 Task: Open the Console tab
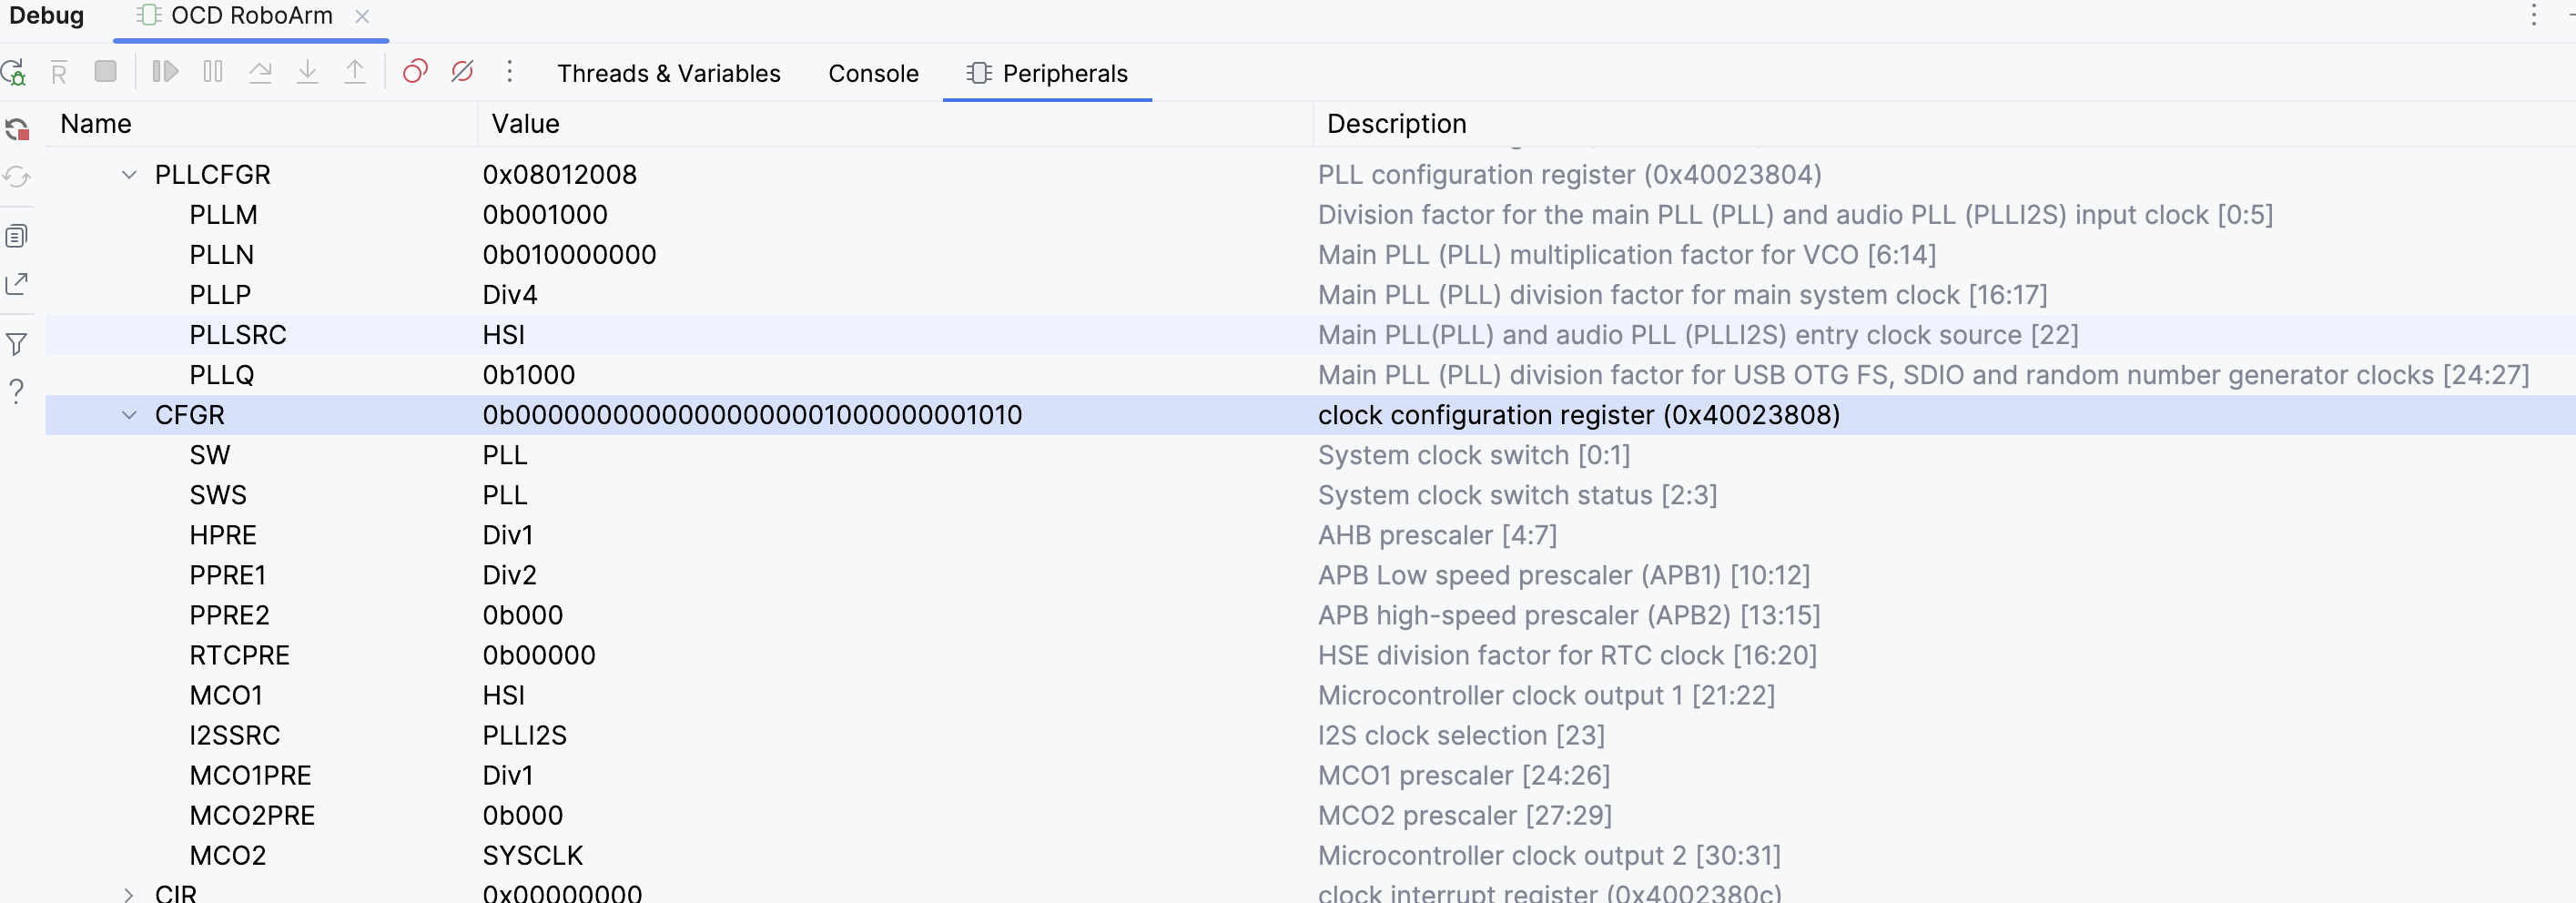click(x=873, y=73)
